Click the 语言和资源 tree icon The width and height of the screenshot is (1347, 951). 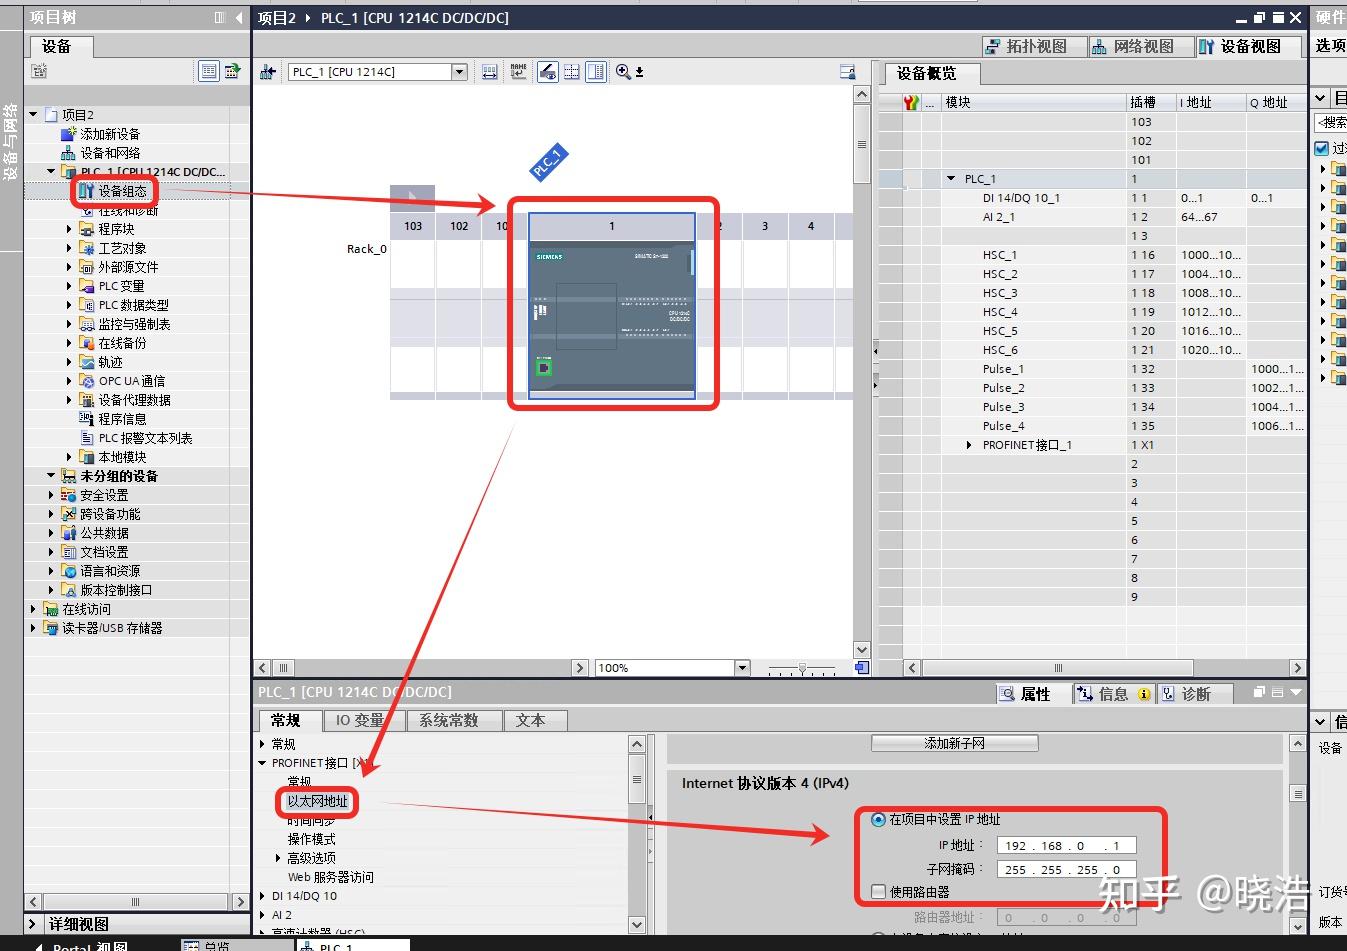[69, 571]
